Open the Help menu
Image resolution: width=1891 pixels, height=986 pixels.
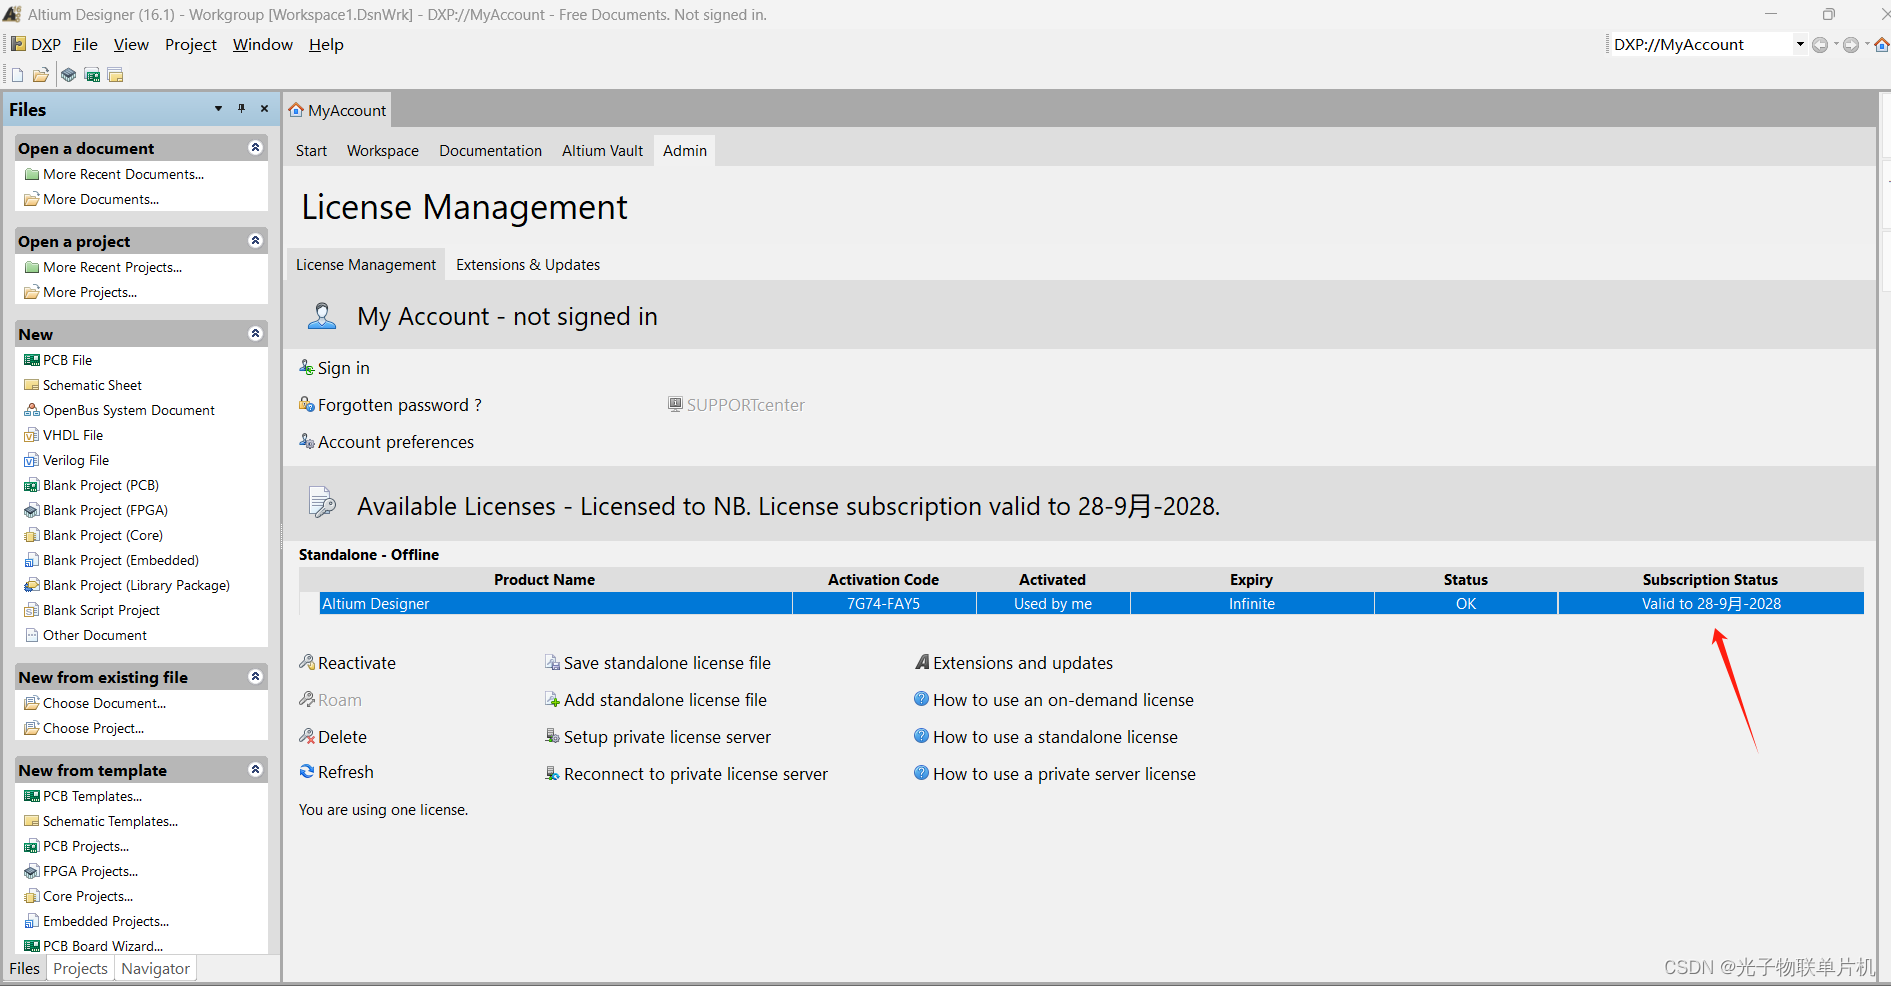click(x=326, y=44)
